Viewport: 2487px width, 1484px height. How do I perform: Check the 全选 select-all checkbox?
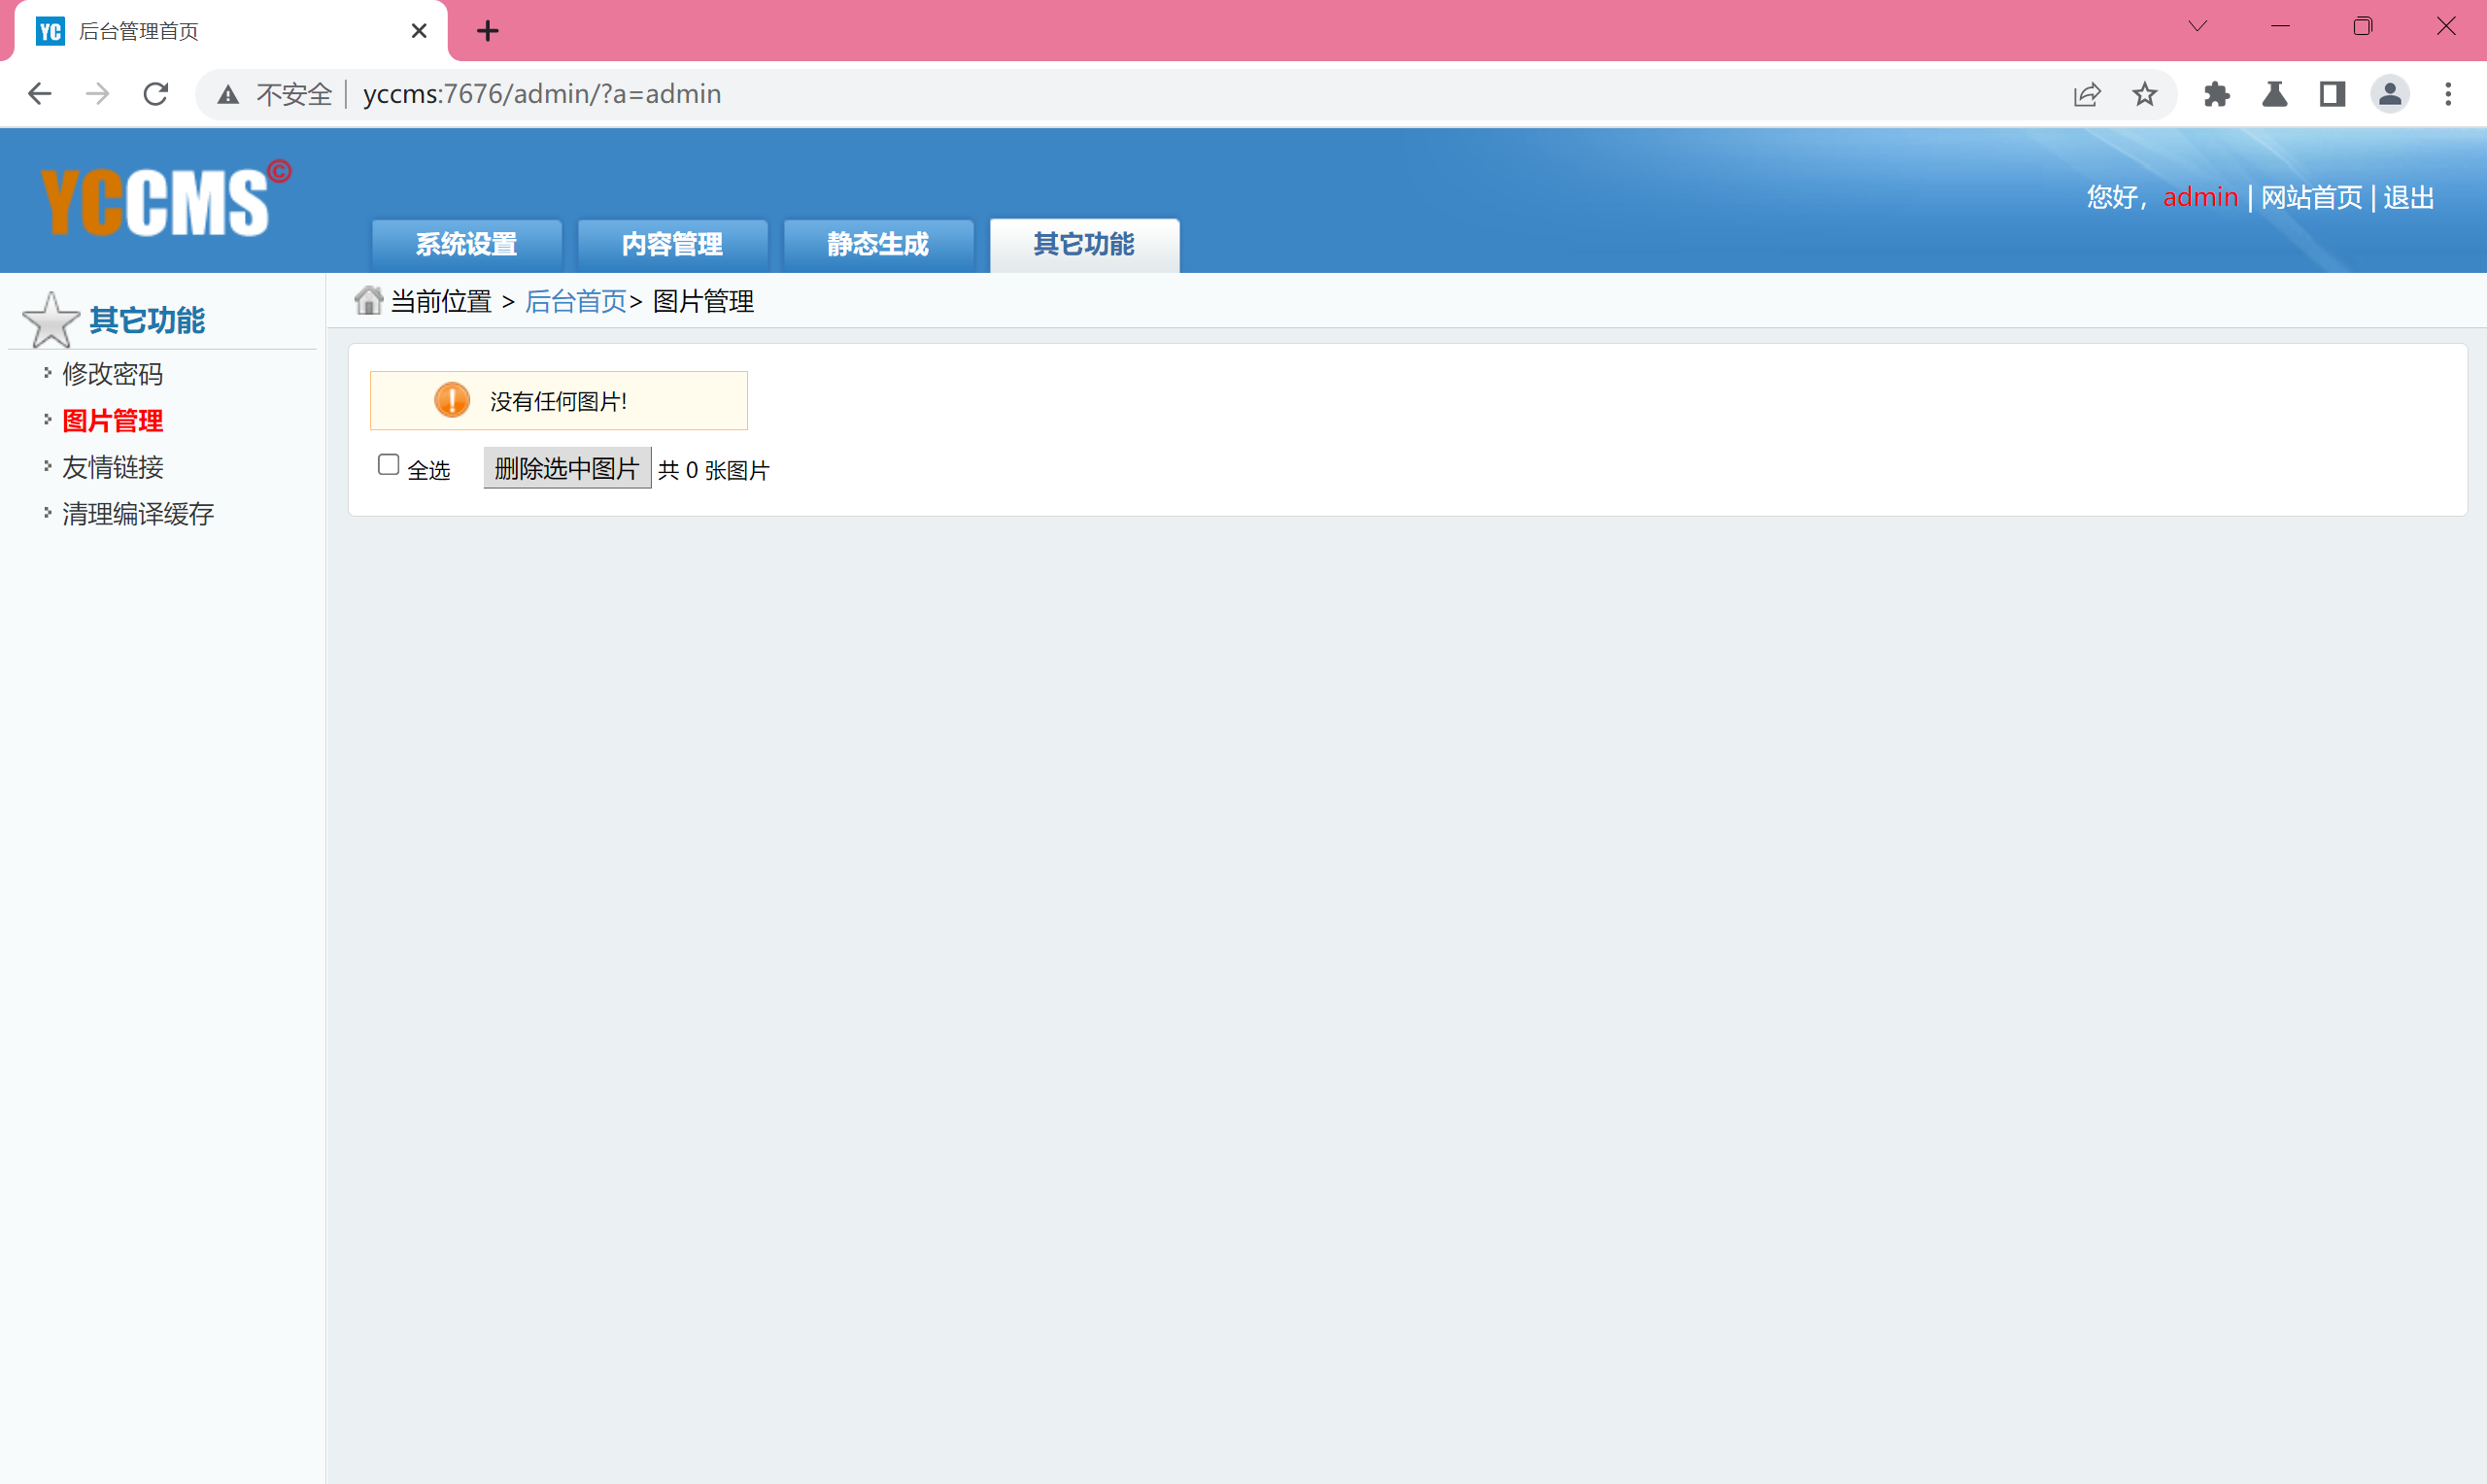tap(389, 465)
